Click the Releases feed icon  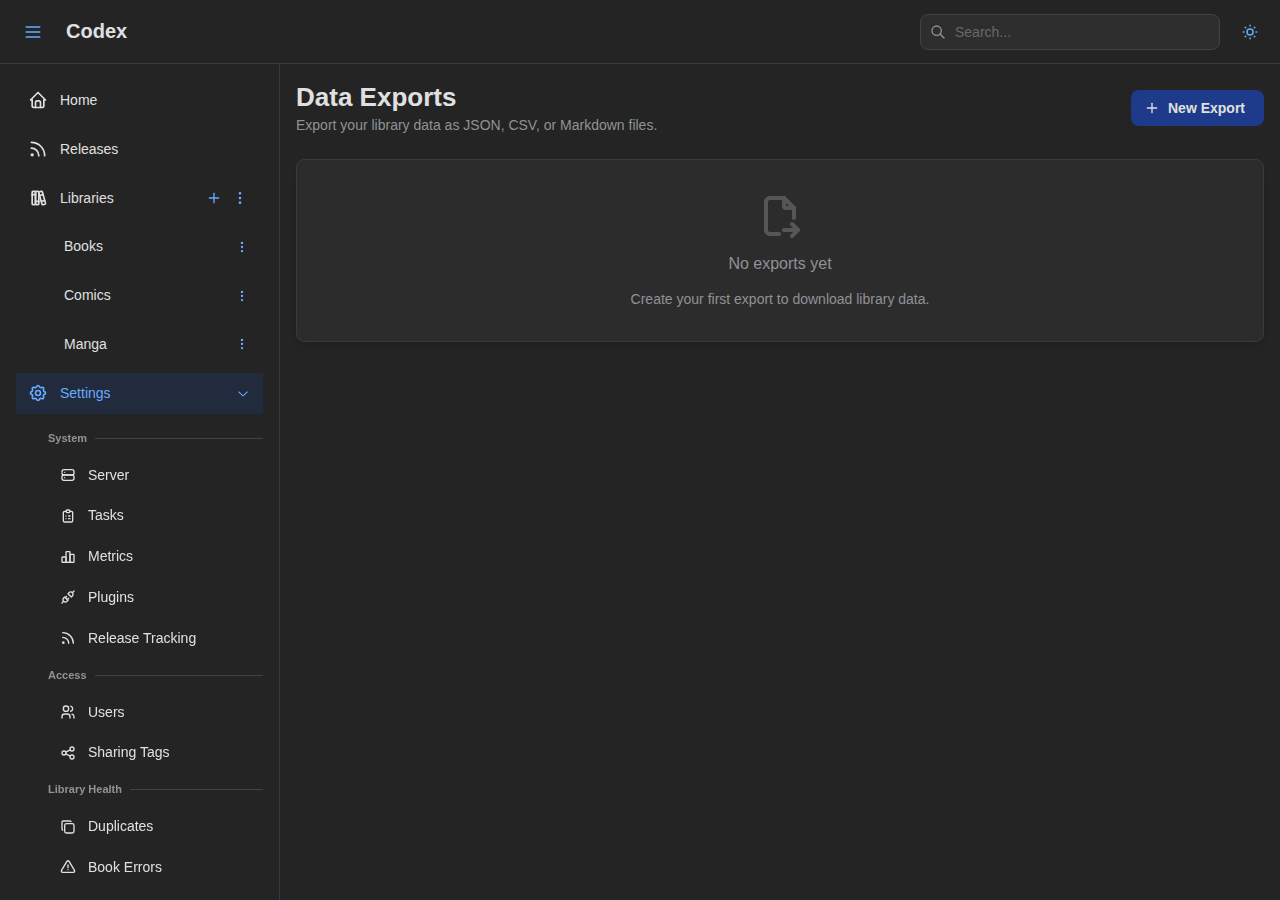pyautogui.click(x=38, y=149)
